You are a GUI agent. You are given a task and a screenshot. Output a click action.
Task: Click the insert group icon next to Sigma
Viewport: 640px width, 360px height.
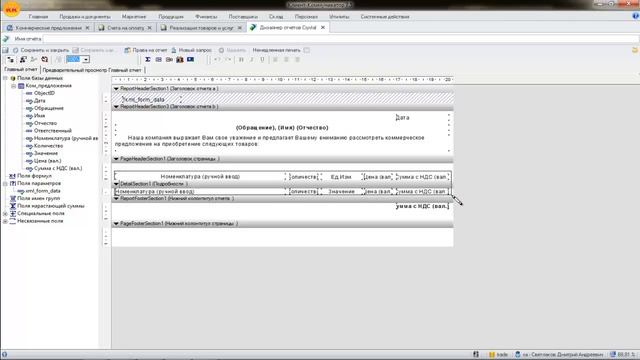158,60
